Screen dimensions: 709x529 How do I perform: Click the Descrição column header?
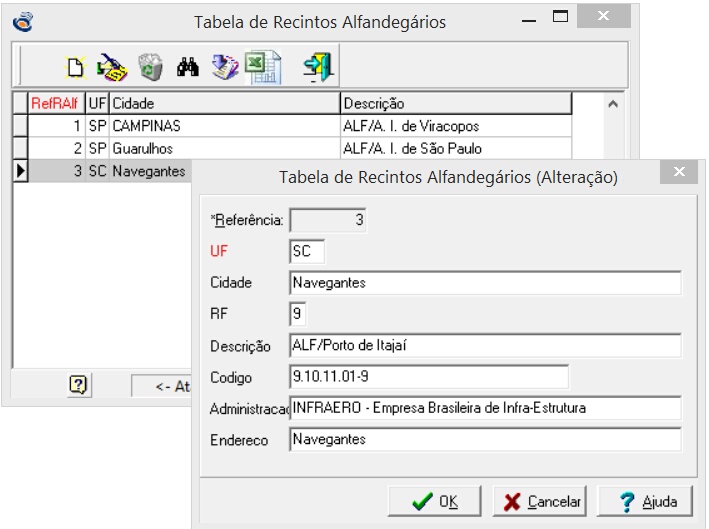pos(456,104)
